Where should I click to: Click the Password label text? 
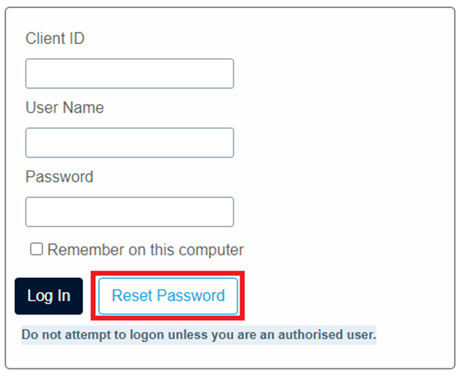59,177
